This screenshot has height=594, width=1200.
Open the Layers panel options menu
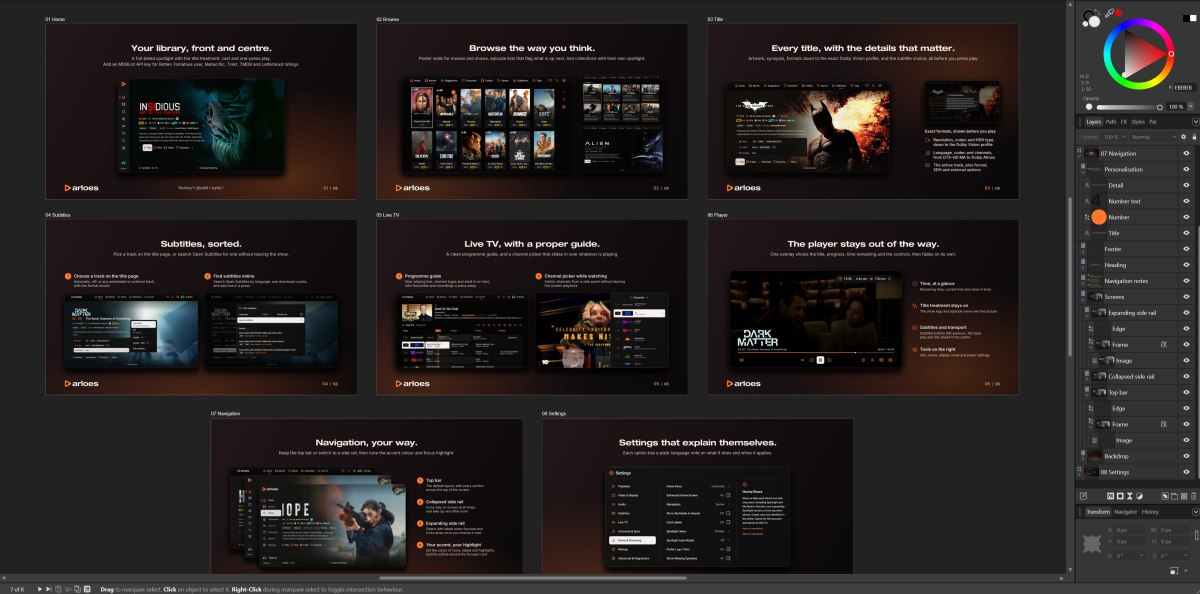point(1195,122)
